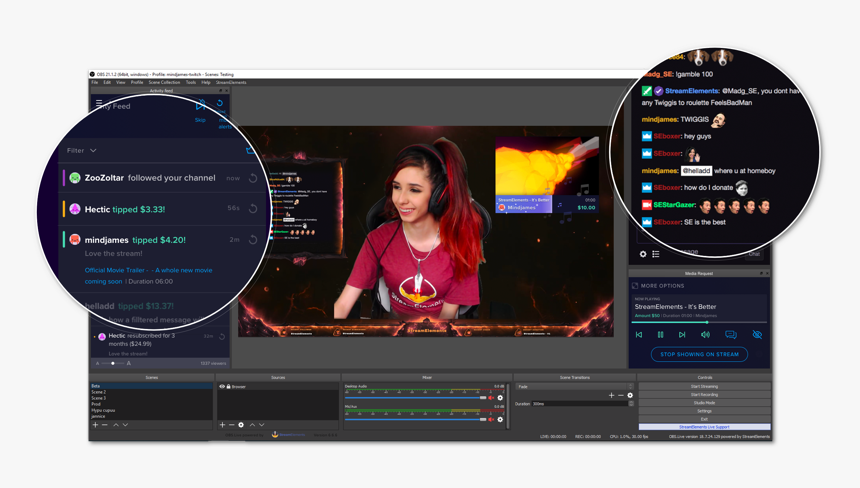
Task: Remove the scene transition with minus icon
Action: [620, 395]
